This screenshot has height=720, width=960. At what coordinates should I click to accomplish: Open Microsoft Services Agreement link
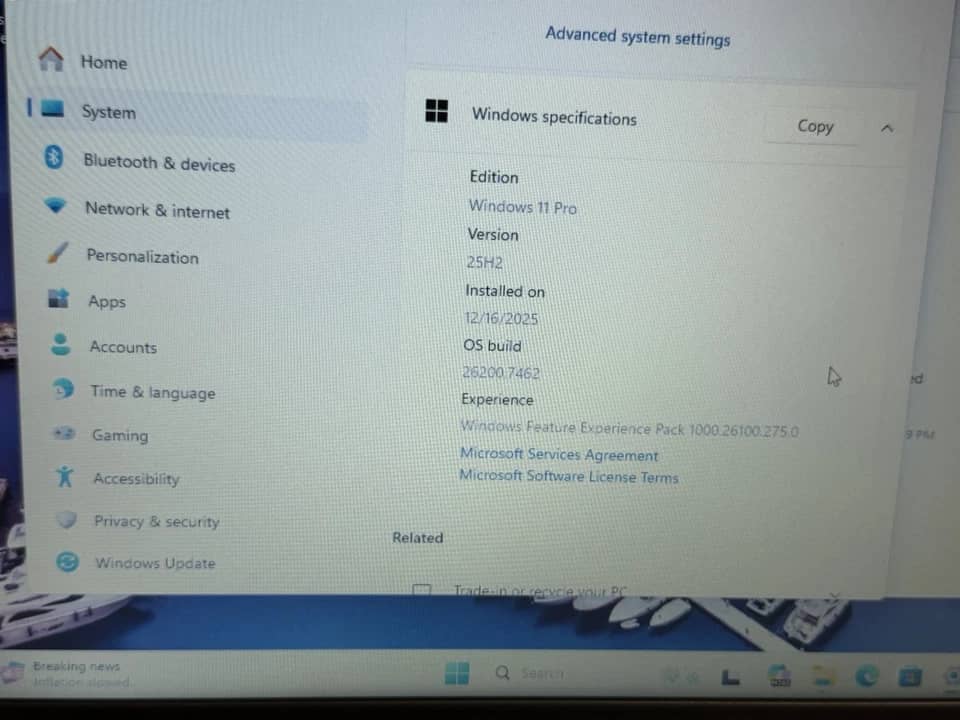coord(559,454)
